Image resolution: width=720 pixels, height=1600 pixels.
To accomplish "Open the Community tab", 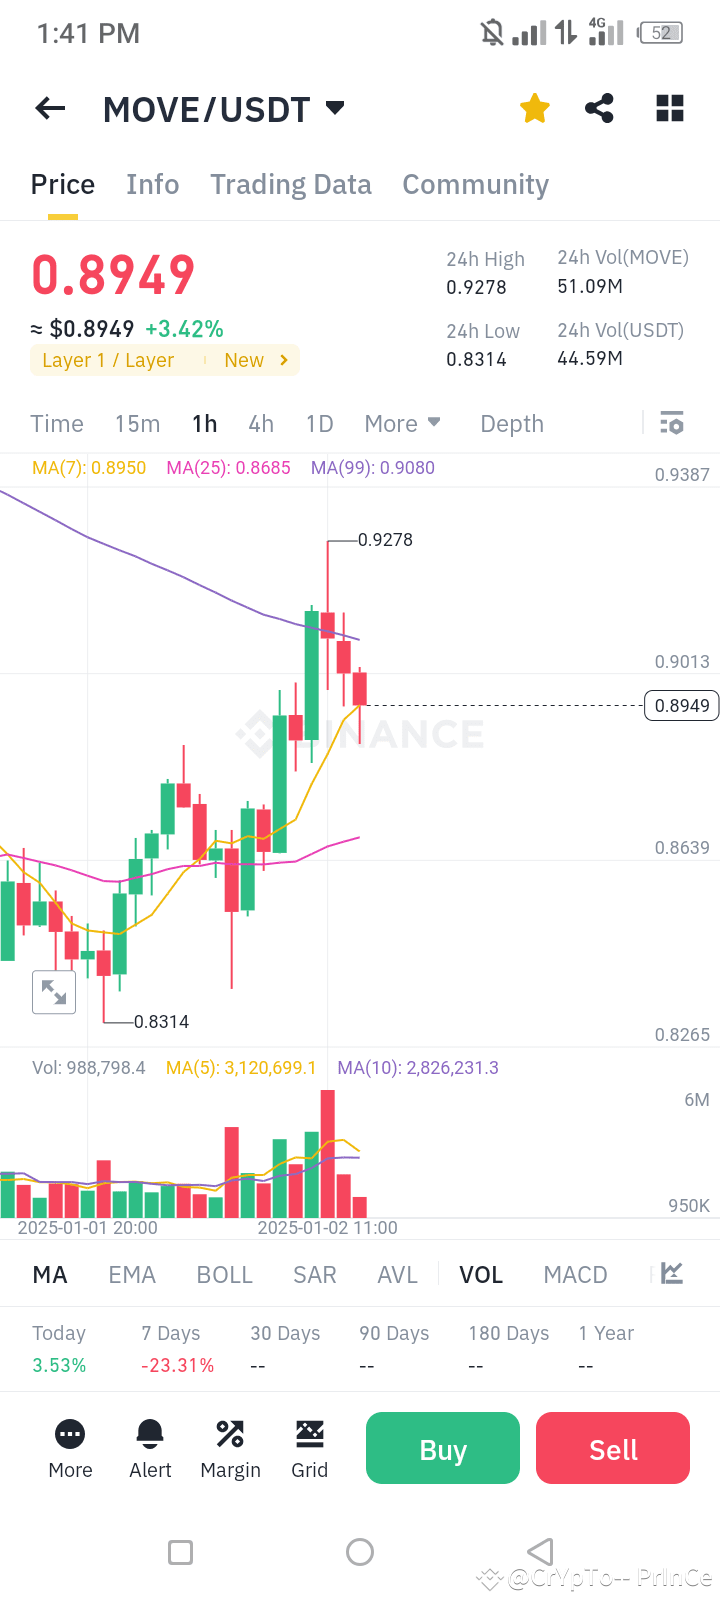I will point(475,184).
